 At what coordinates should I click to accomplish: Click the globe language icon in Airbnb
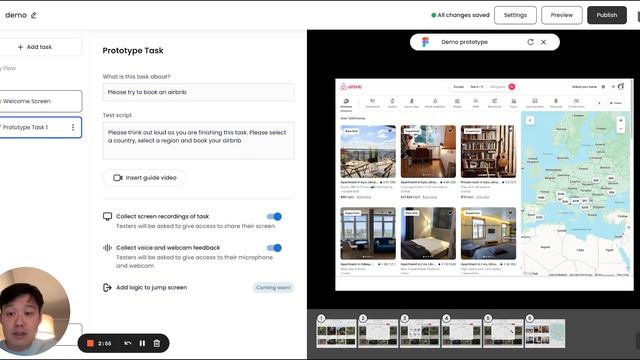[603, 87]
